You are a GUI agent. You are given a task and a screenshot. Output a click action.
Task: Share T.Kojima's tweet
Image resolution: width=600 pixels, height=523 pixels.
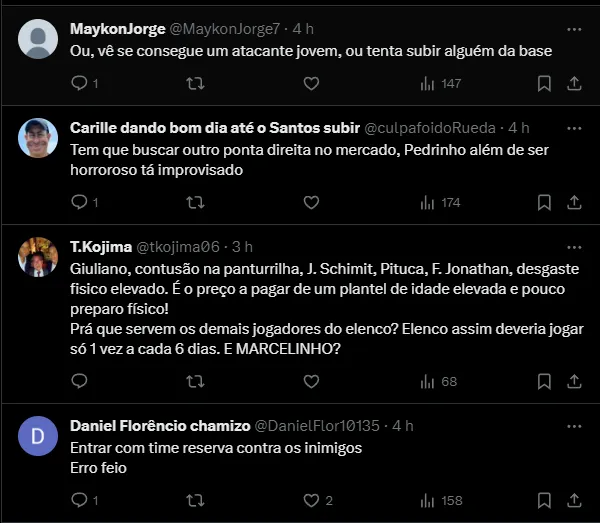coord(575,381)
